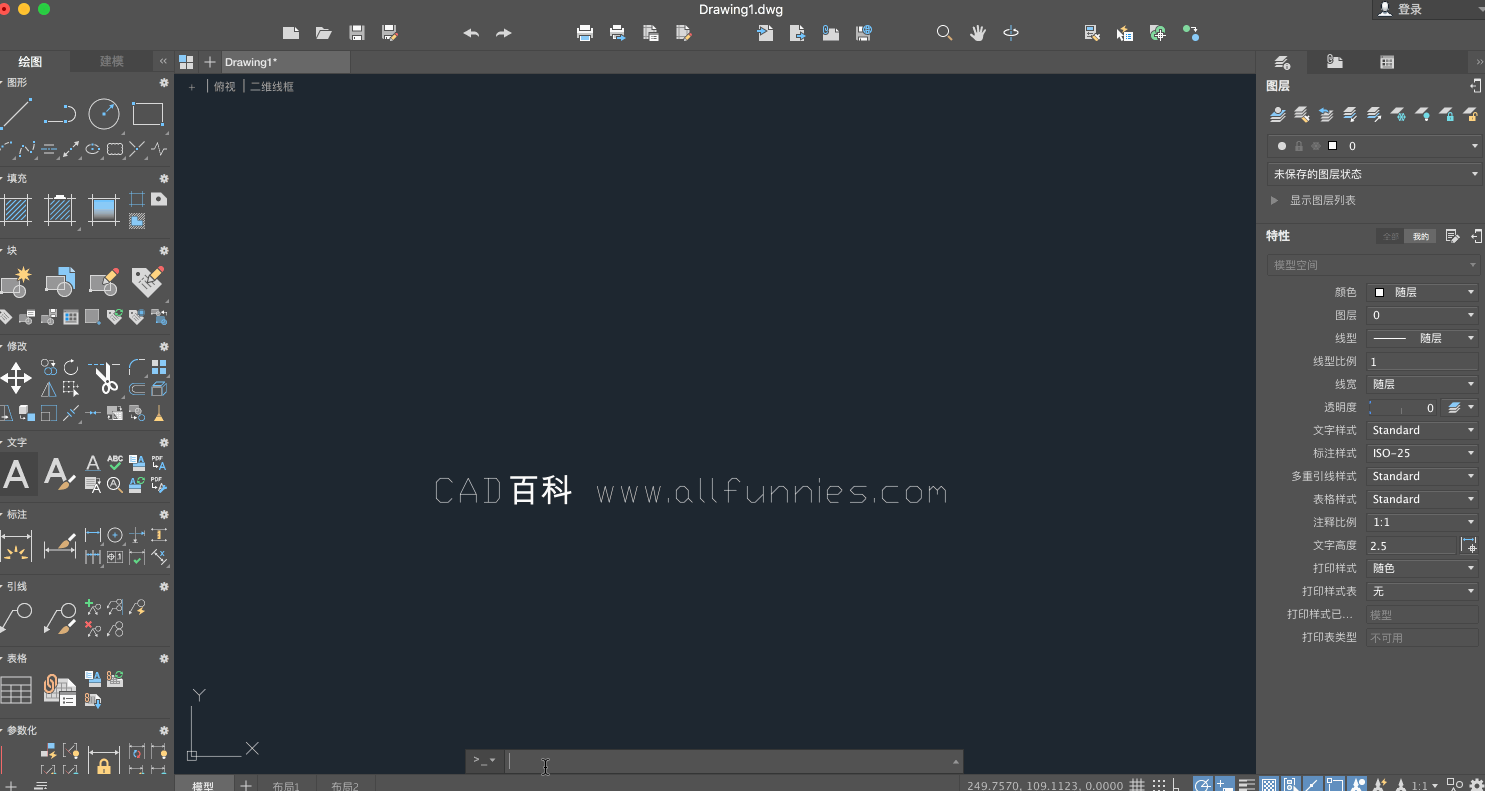Select the Hatch fill tool
The image size is (1485, 791).
16,210
